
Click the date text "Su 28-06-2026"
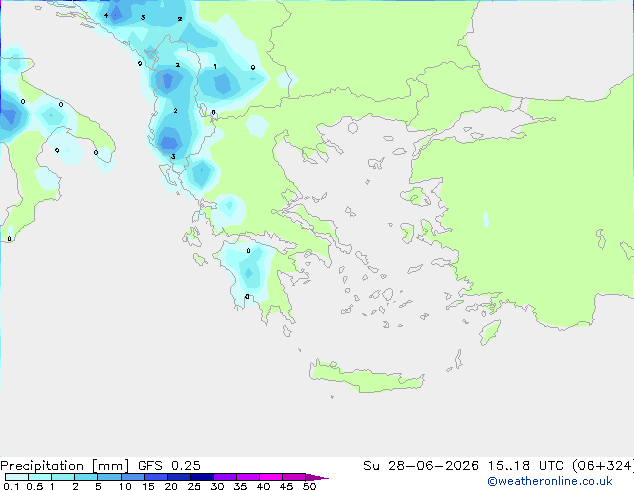[421, 466]
